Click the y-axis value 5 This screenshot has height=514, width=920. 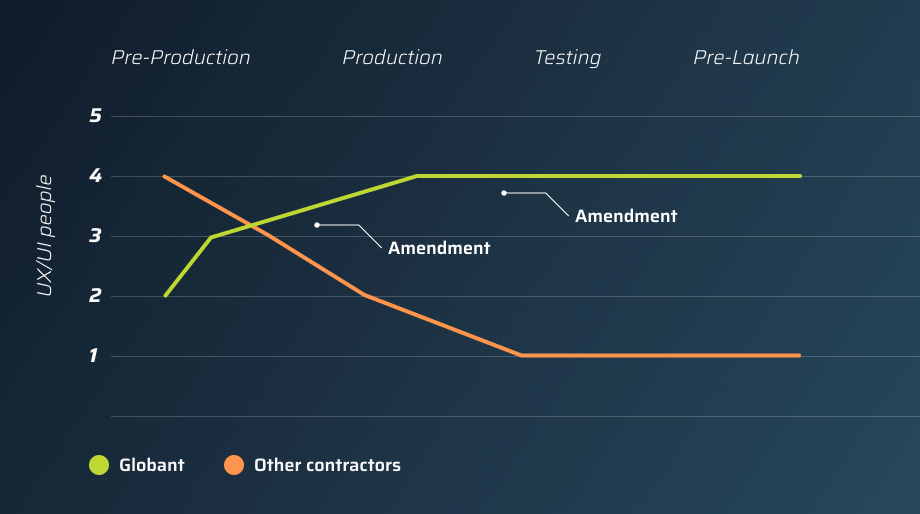coord(96,116)
